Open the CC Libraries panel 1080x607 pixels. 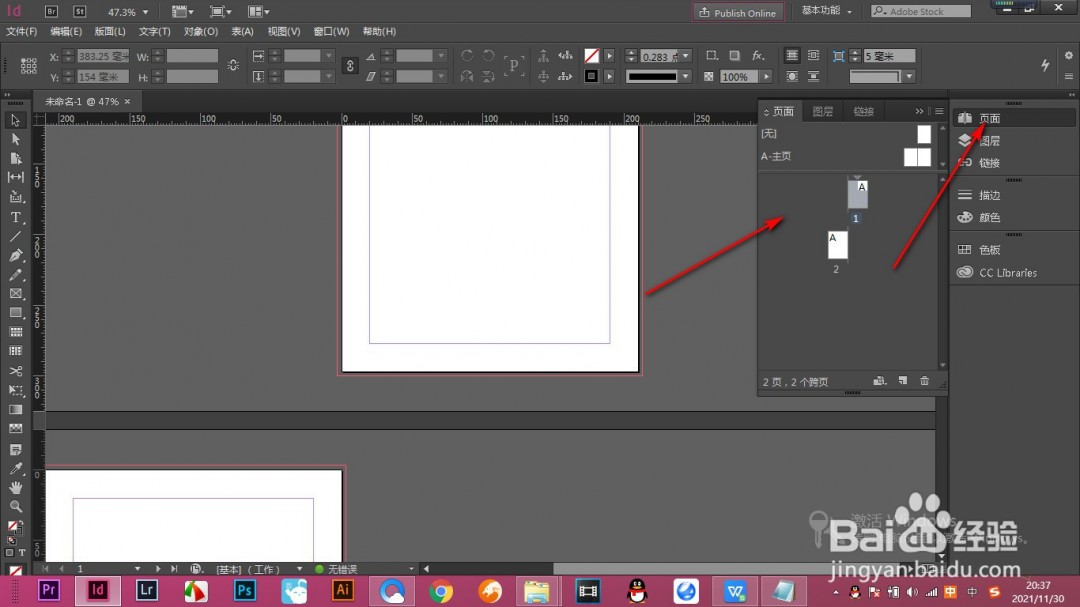point(995,272)
